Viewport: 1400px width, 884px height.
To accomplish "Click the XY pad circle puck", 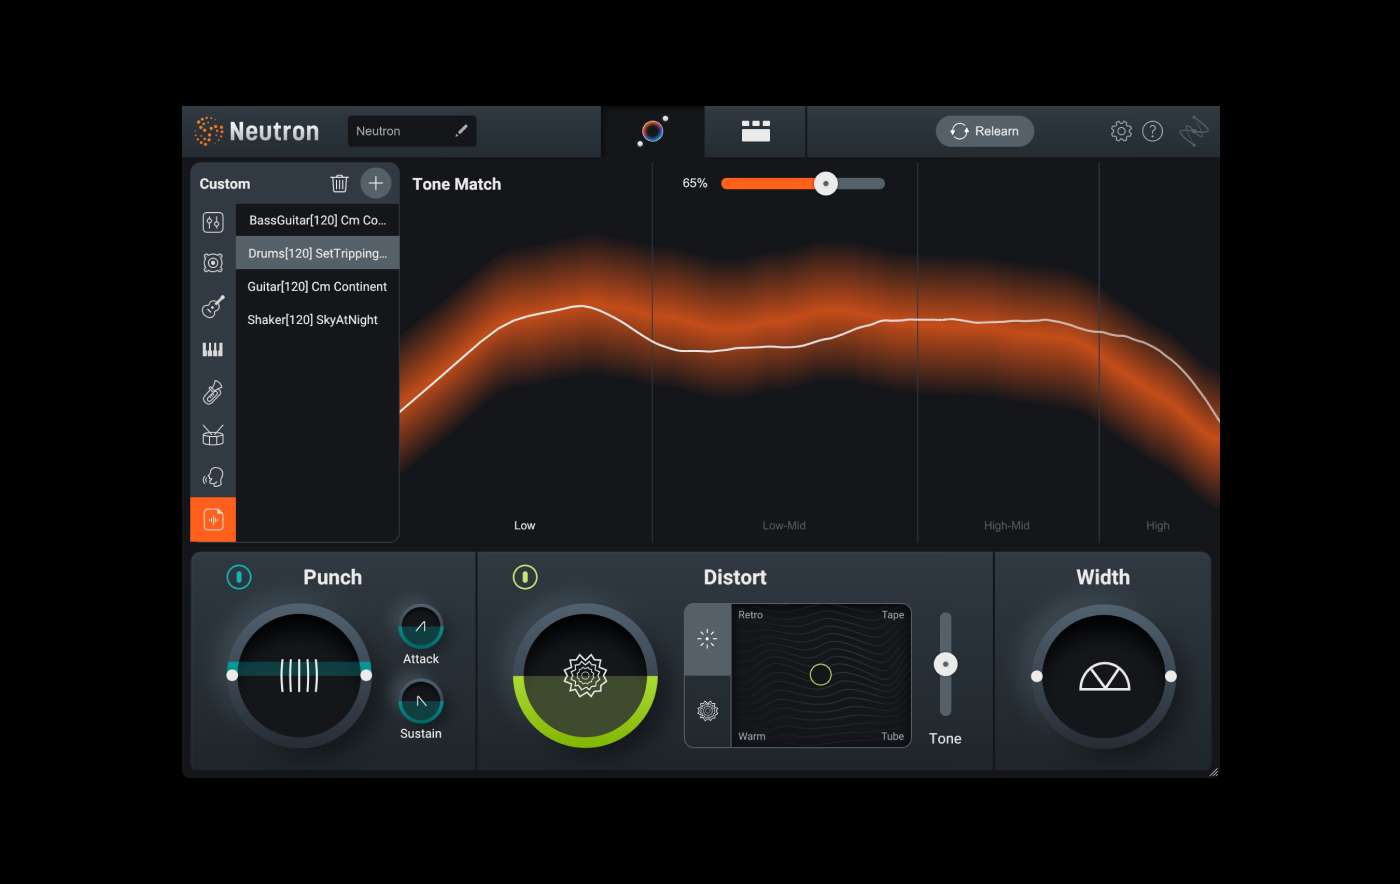I will coord(821,675).
